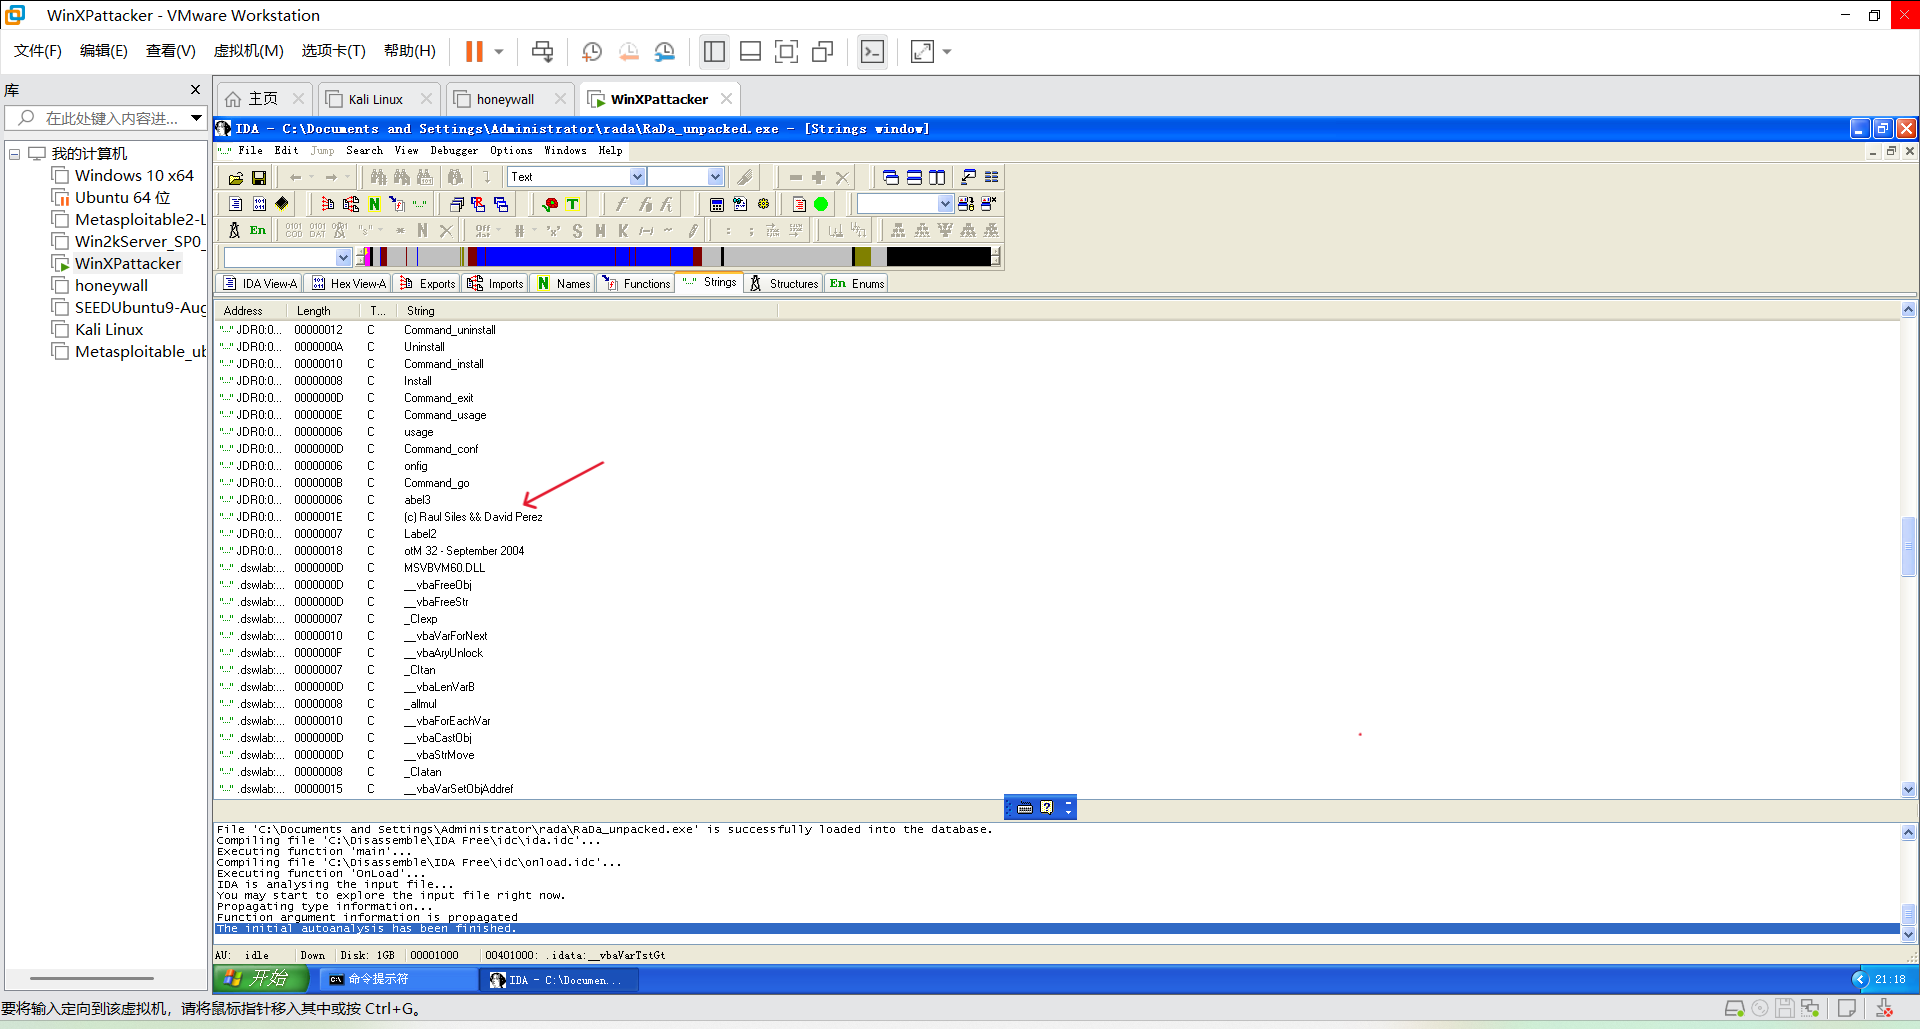Select Windows 10 x64 in library
Screen dimensions: 1920x1029
pyautogui.click(x=134, y=176)
